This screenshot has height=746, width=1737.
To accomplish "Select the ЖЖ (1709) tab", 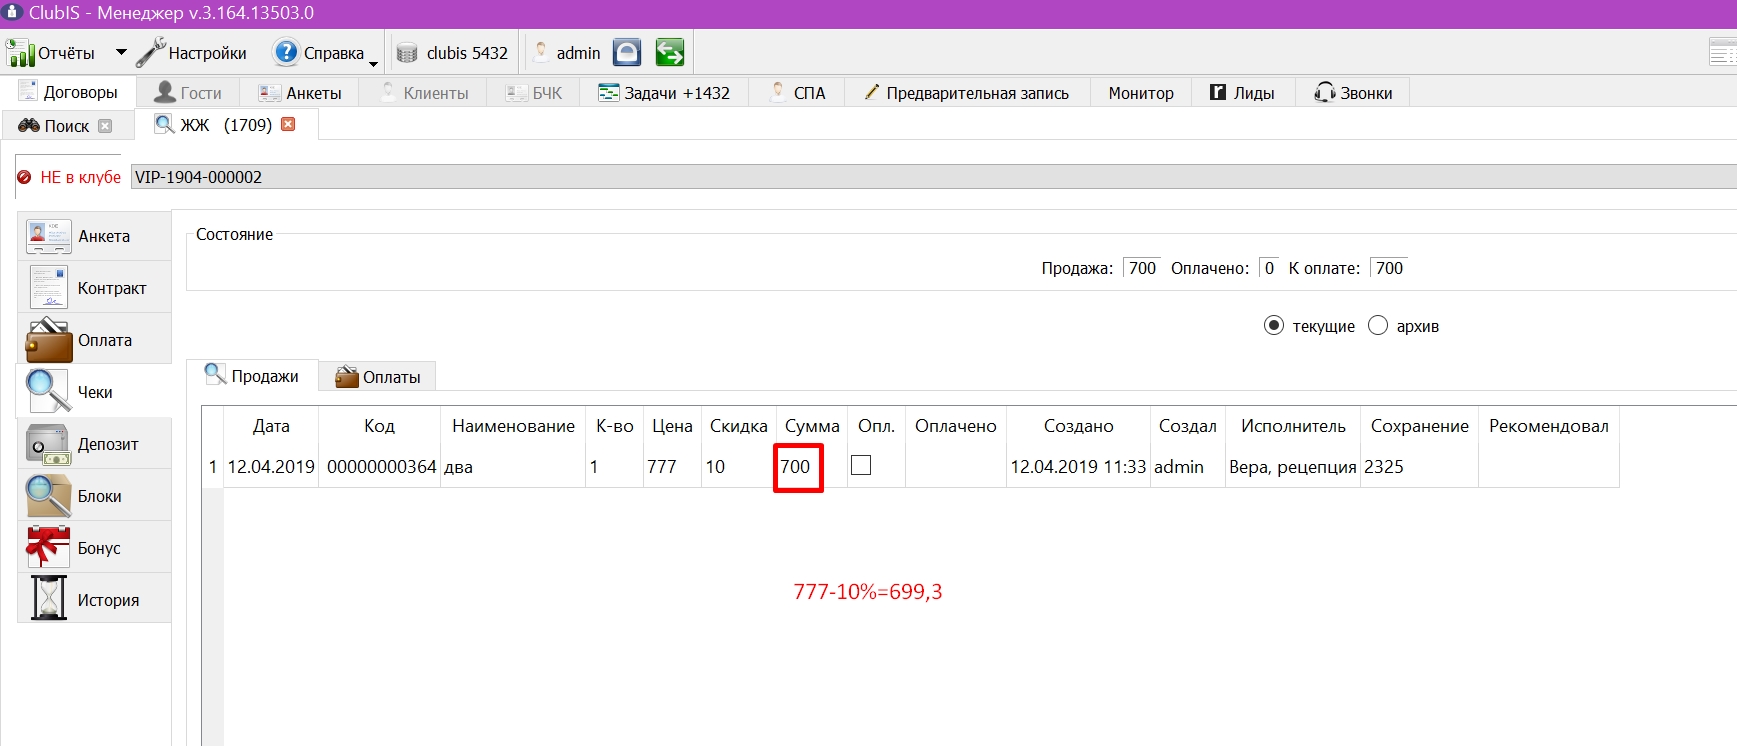I will click(x=225, y=125).
